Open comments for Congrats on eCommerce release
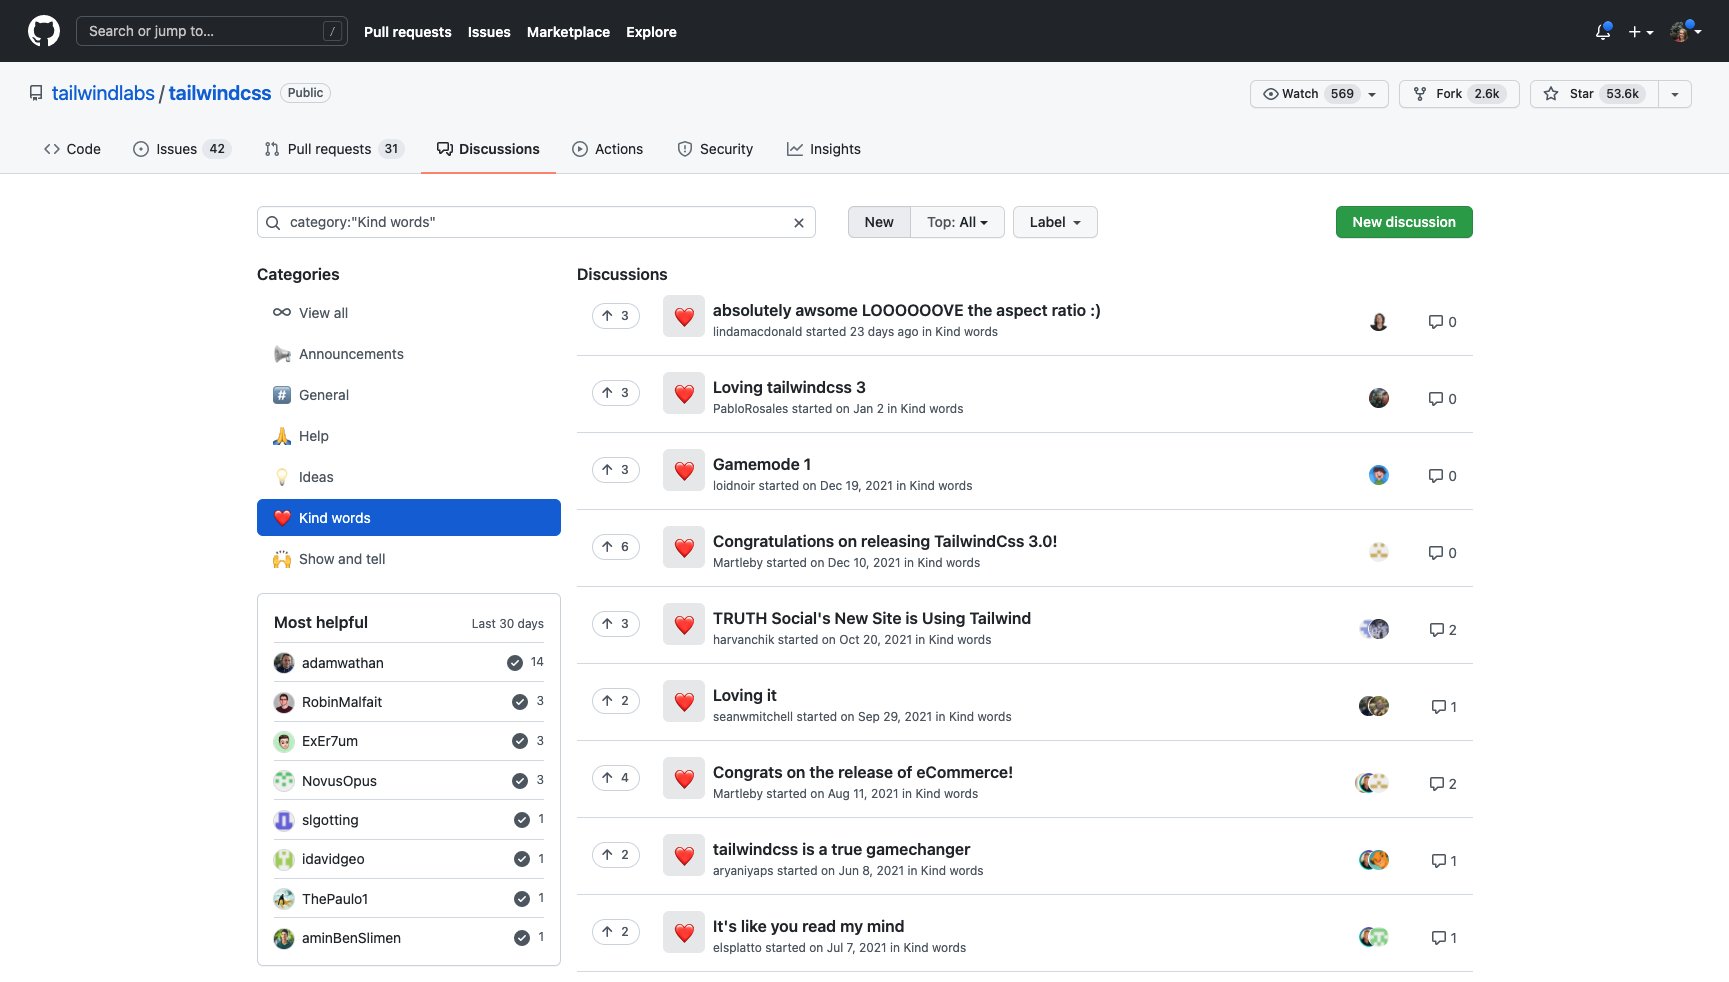Viewport: 1729px width, 982px height. pyautogui.click(x=1443, y=784)
